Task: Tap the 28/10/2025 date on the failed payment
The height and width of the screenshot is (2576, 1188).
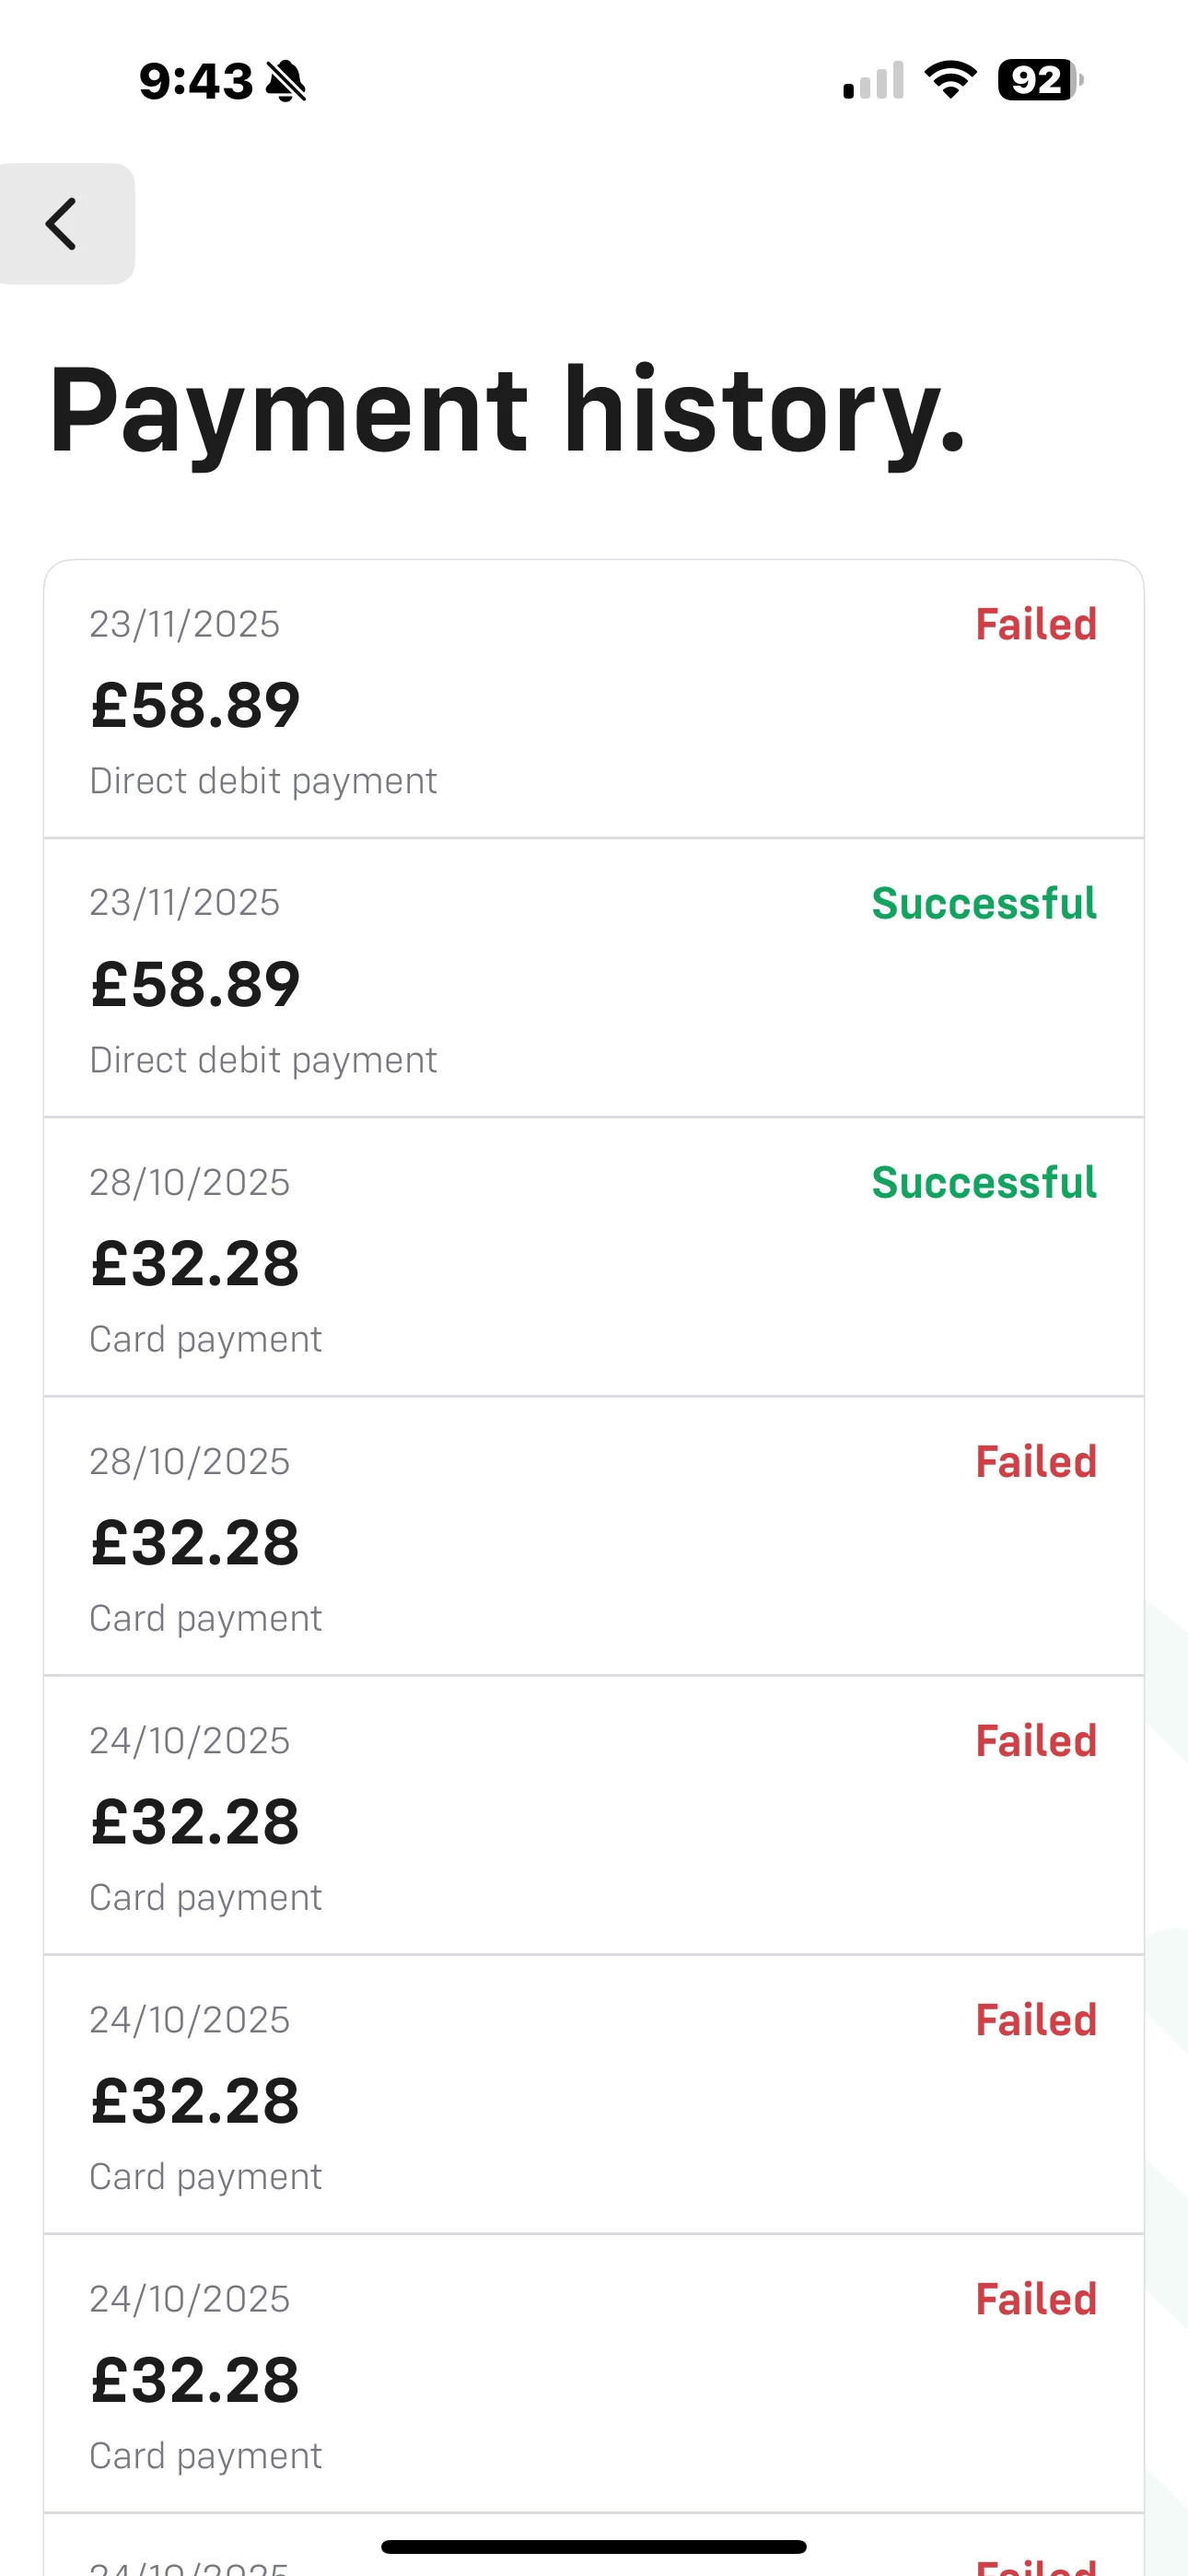Action: coord(190,1462)
